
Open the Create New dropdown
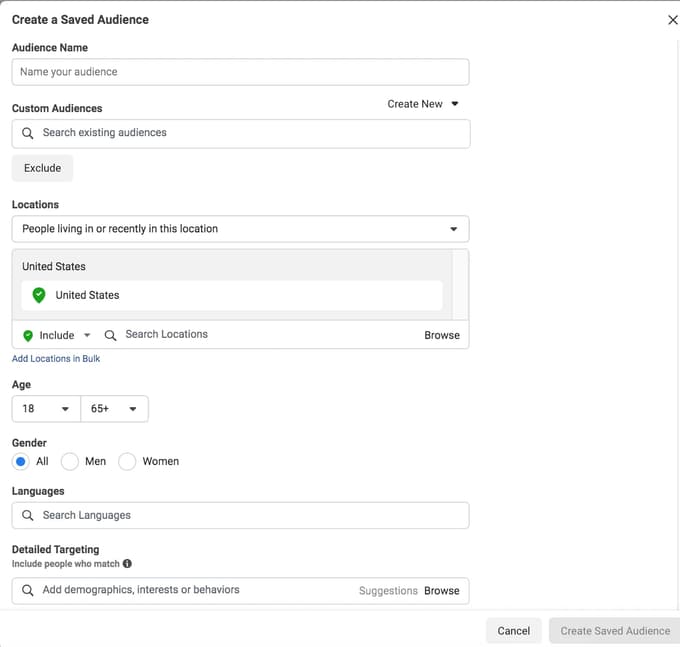tap(423, 104)
